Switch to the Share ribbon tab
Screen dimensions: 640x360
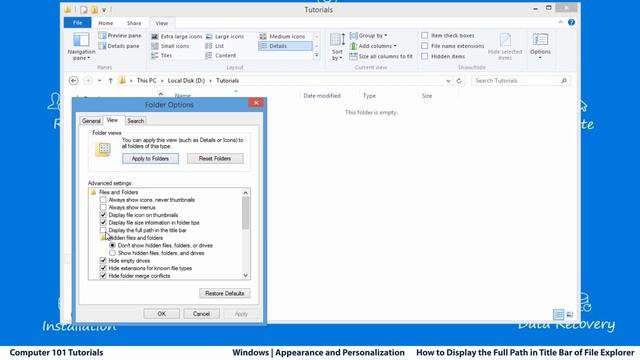click(x=134, y=23)
